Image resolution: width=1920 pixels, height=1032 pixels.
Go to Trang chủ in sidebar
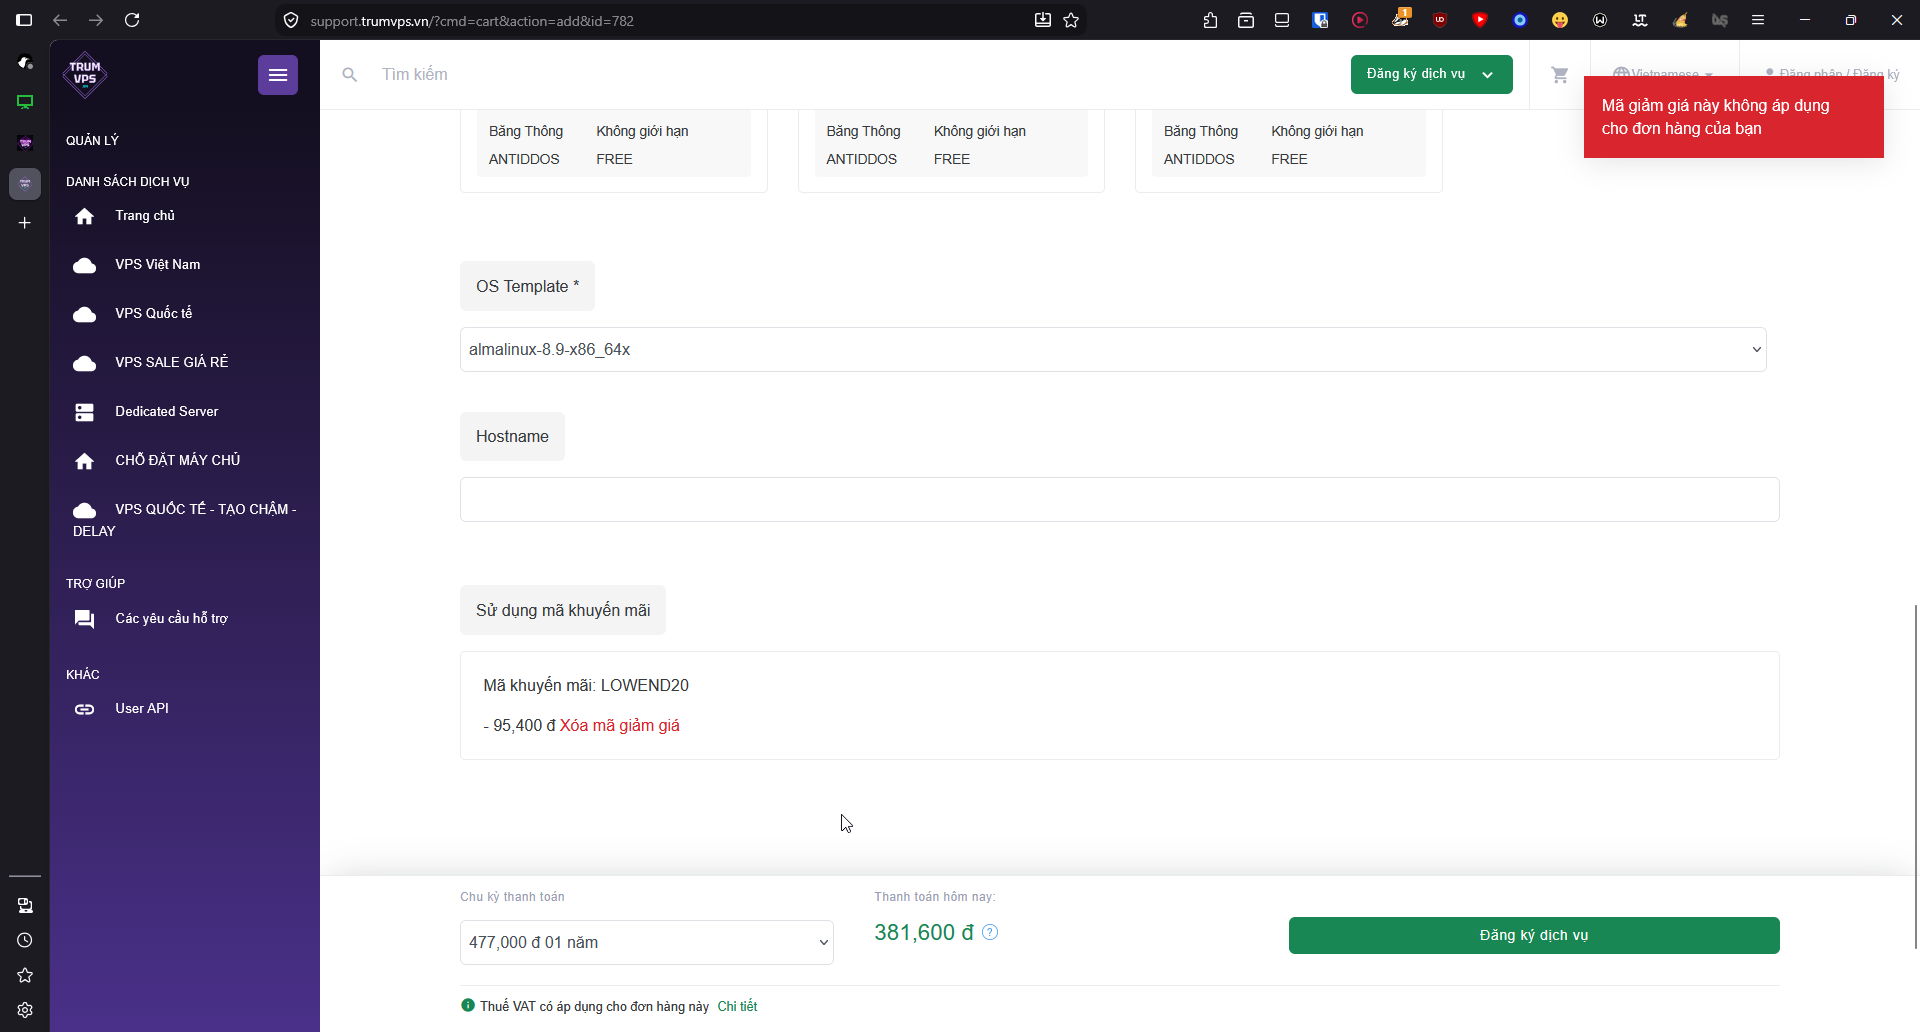coord(145,216)
